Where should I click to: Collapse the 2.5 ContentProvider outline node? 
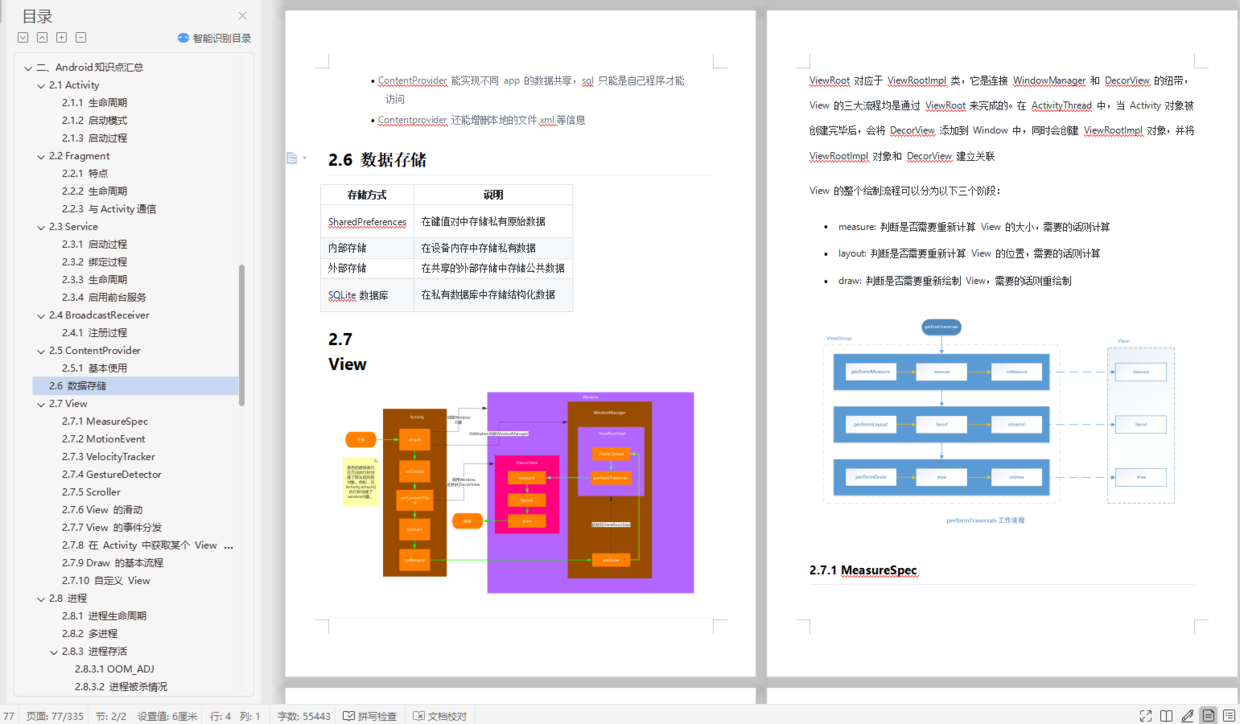click(x=42, y=351)
